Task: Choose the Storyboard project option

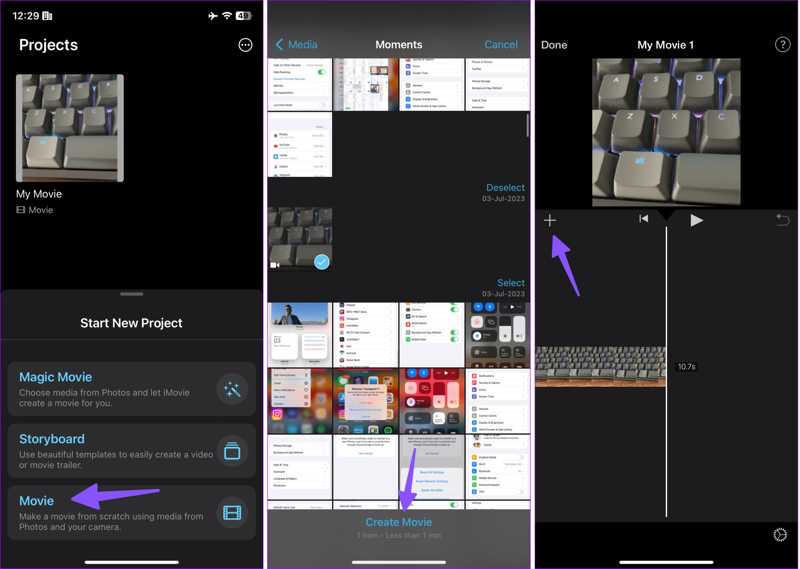Action: (132, 451)
